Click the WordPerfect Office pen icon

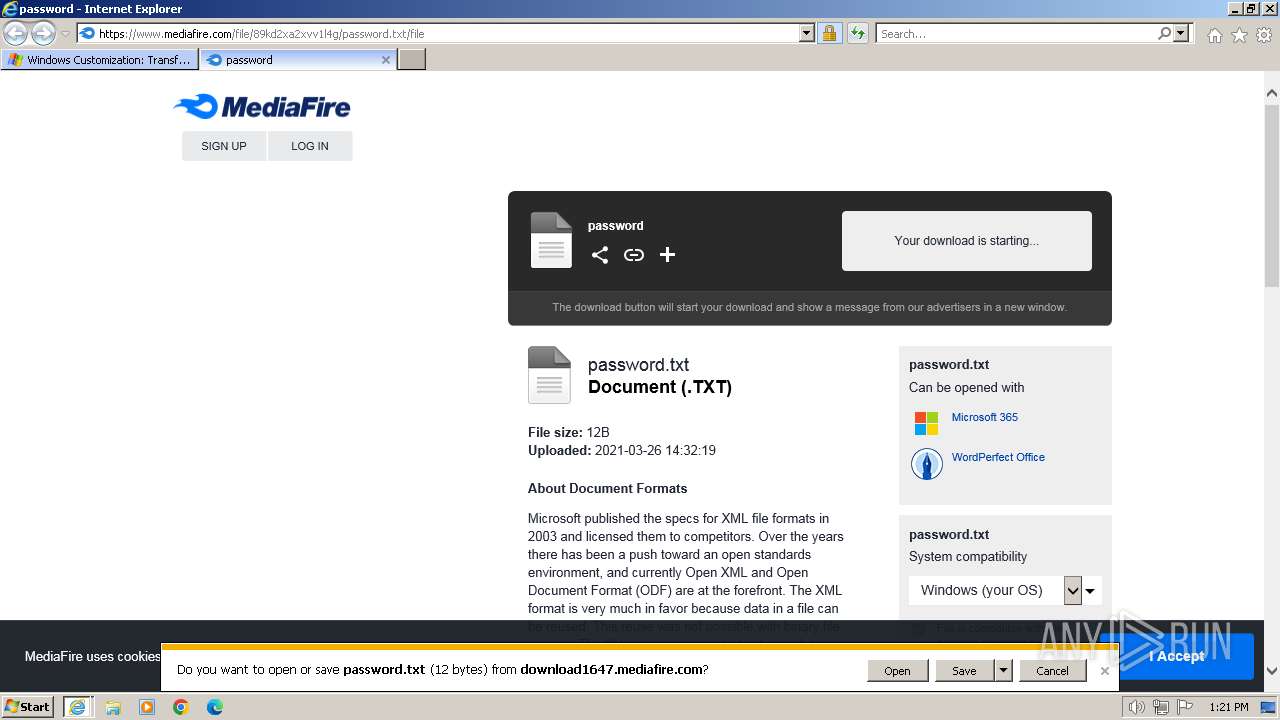[x=926, y=463]
